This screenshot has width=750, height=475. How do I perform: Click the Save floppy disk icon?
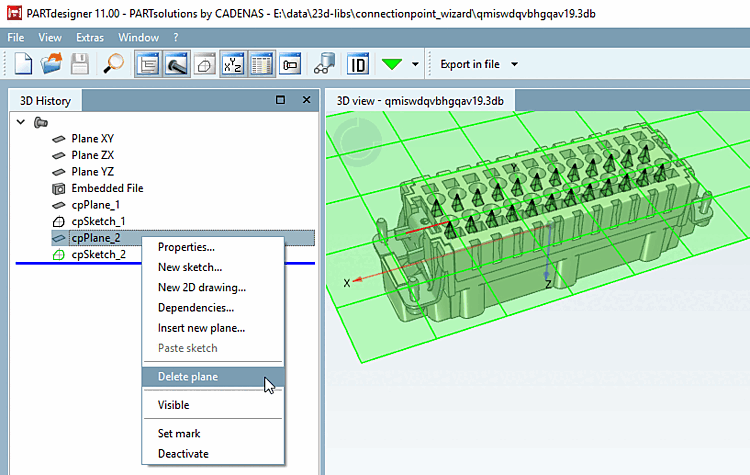tap(80, 65)
